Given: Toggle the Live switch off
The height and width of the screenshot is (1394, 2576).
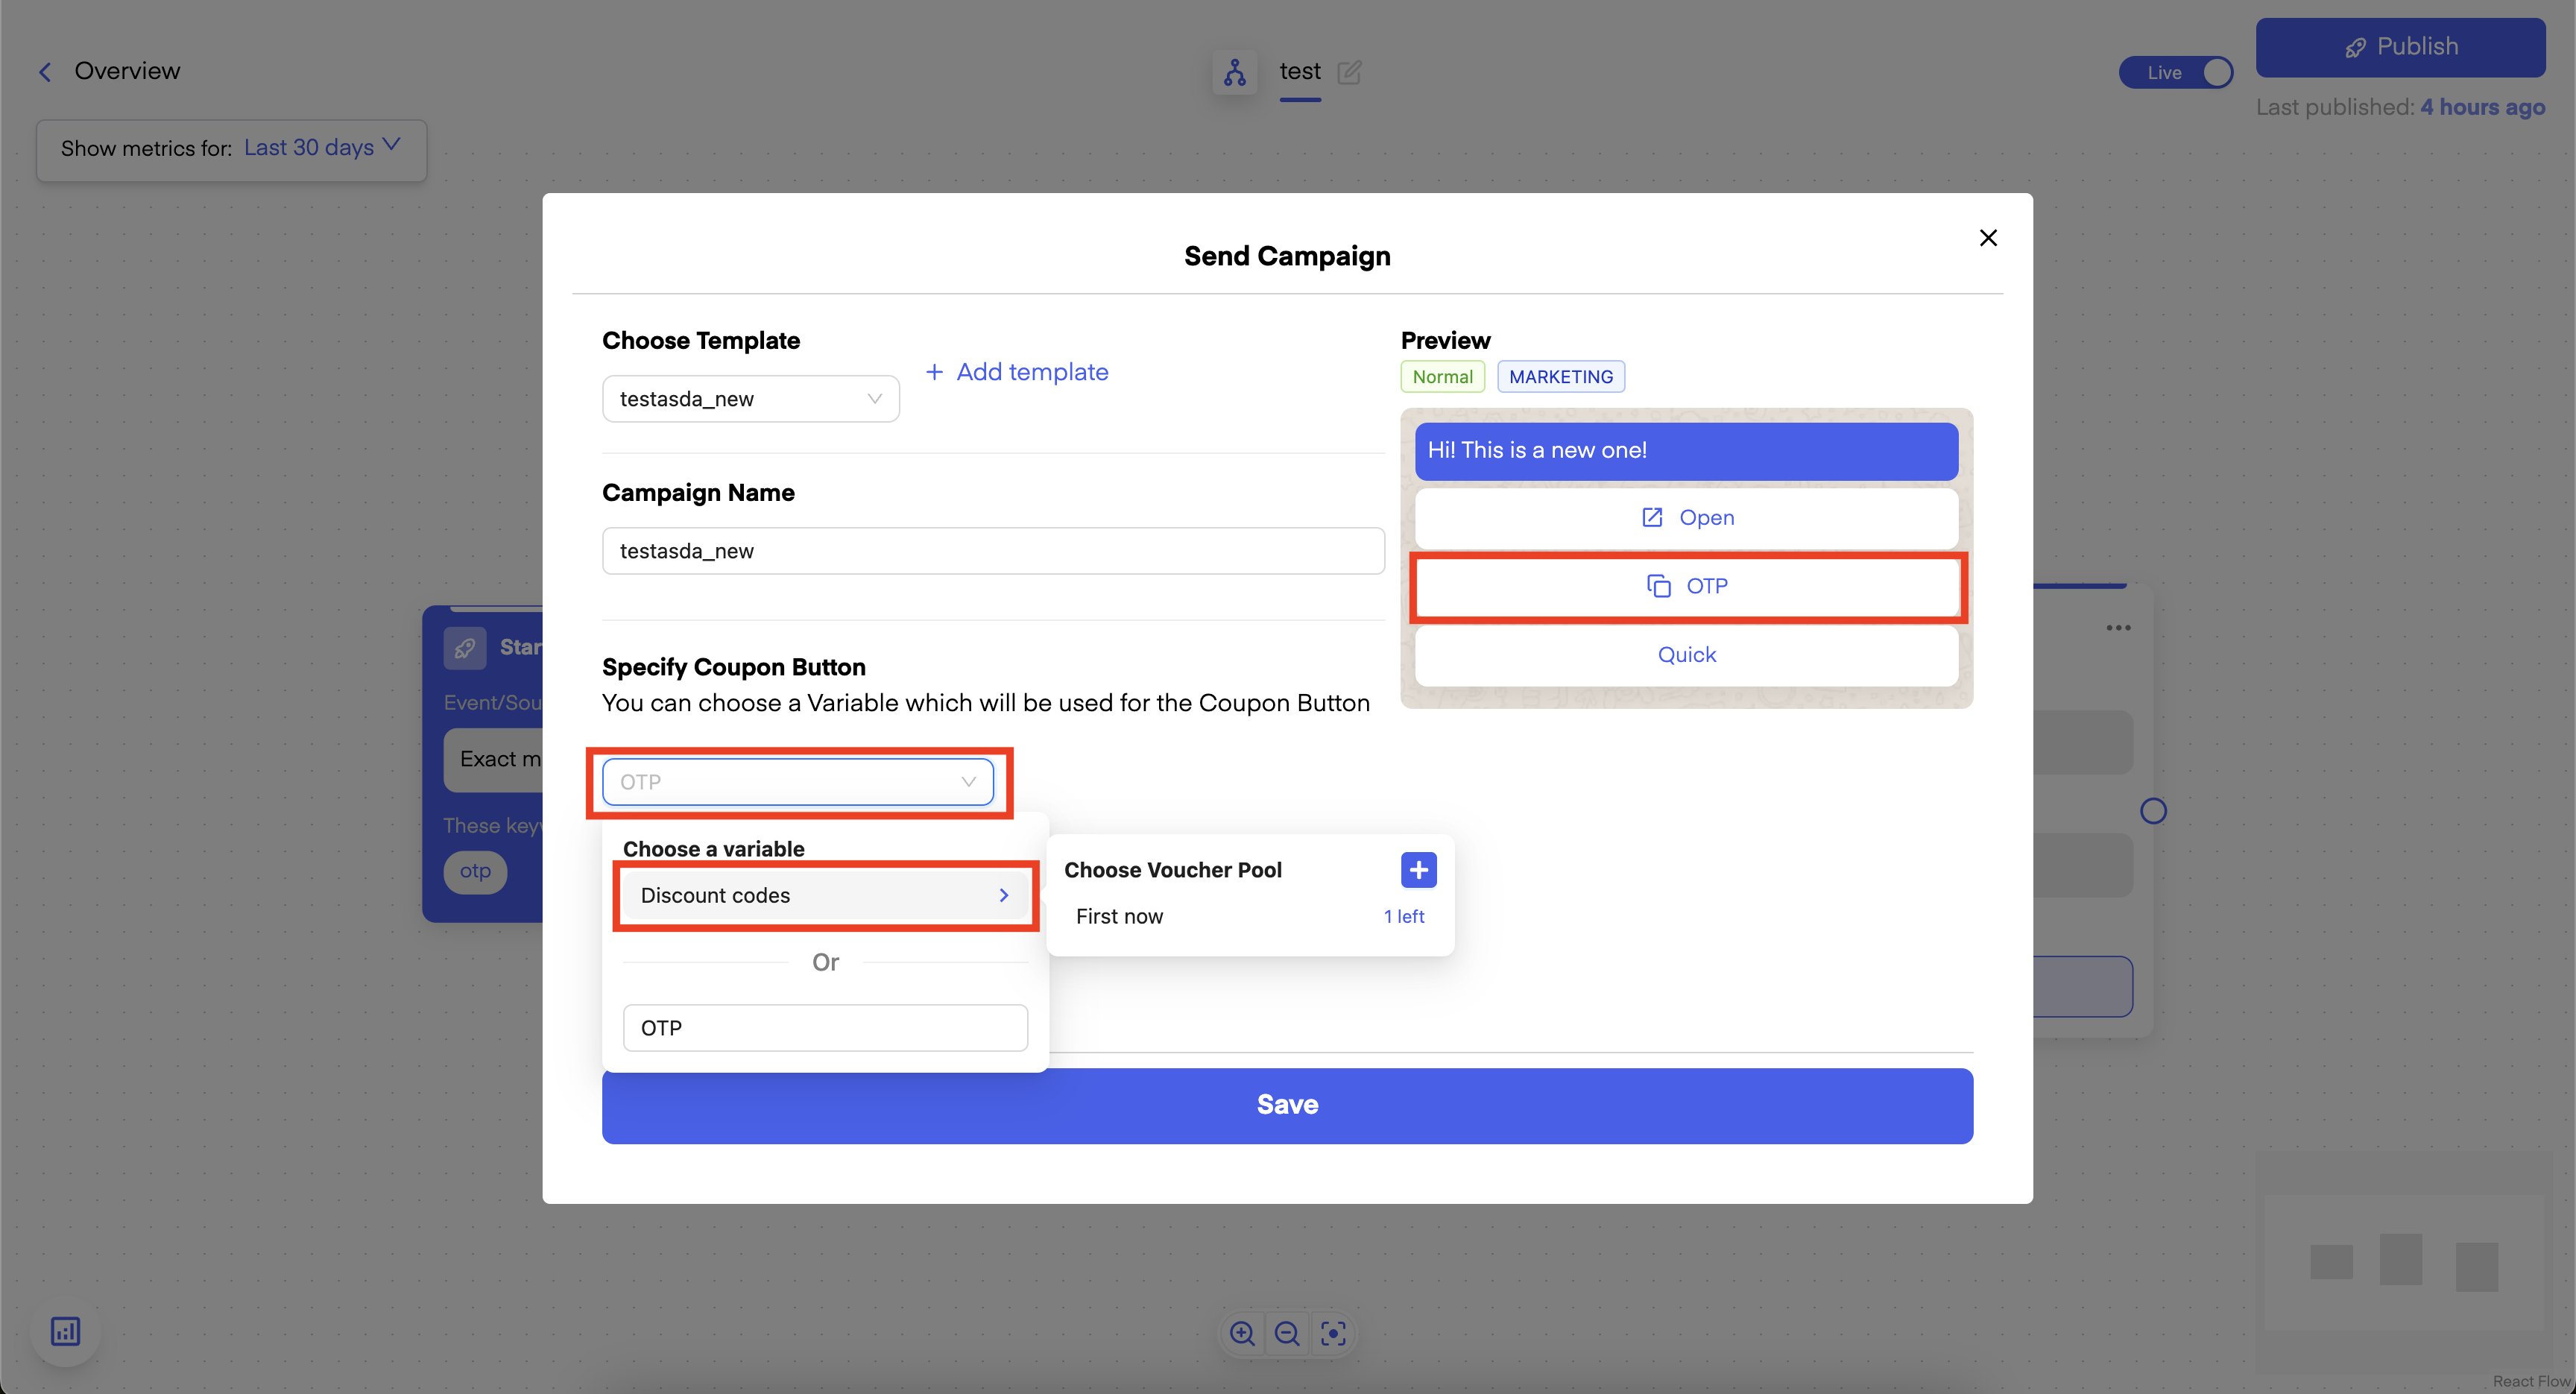Looking at the screenshot, I should point(2176,72).
